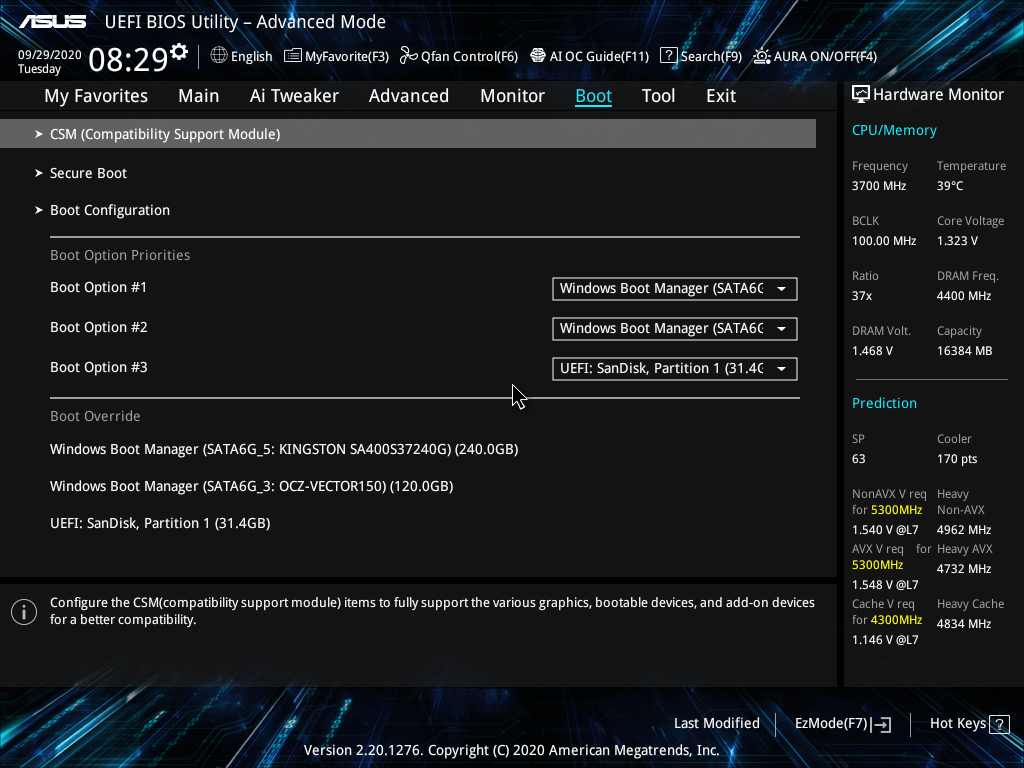Image resolution: width=1024 pixels, height=768 pixels.
Task: Click the Boot Option #2 label
Action: click(99, 327)
